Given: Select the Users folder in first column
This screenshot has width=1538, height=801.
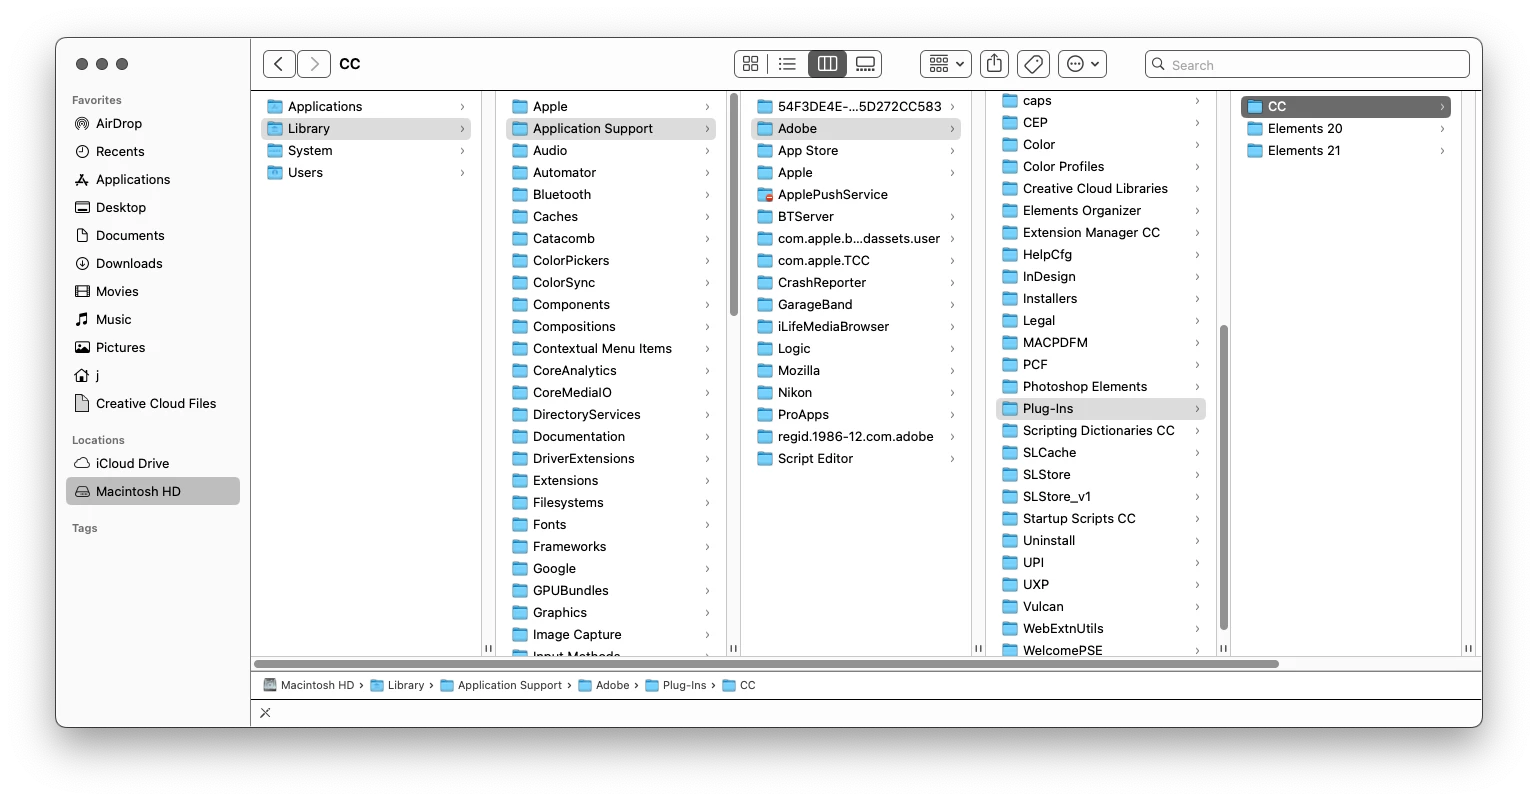Looking at the screenshot, I should (366, 173).
